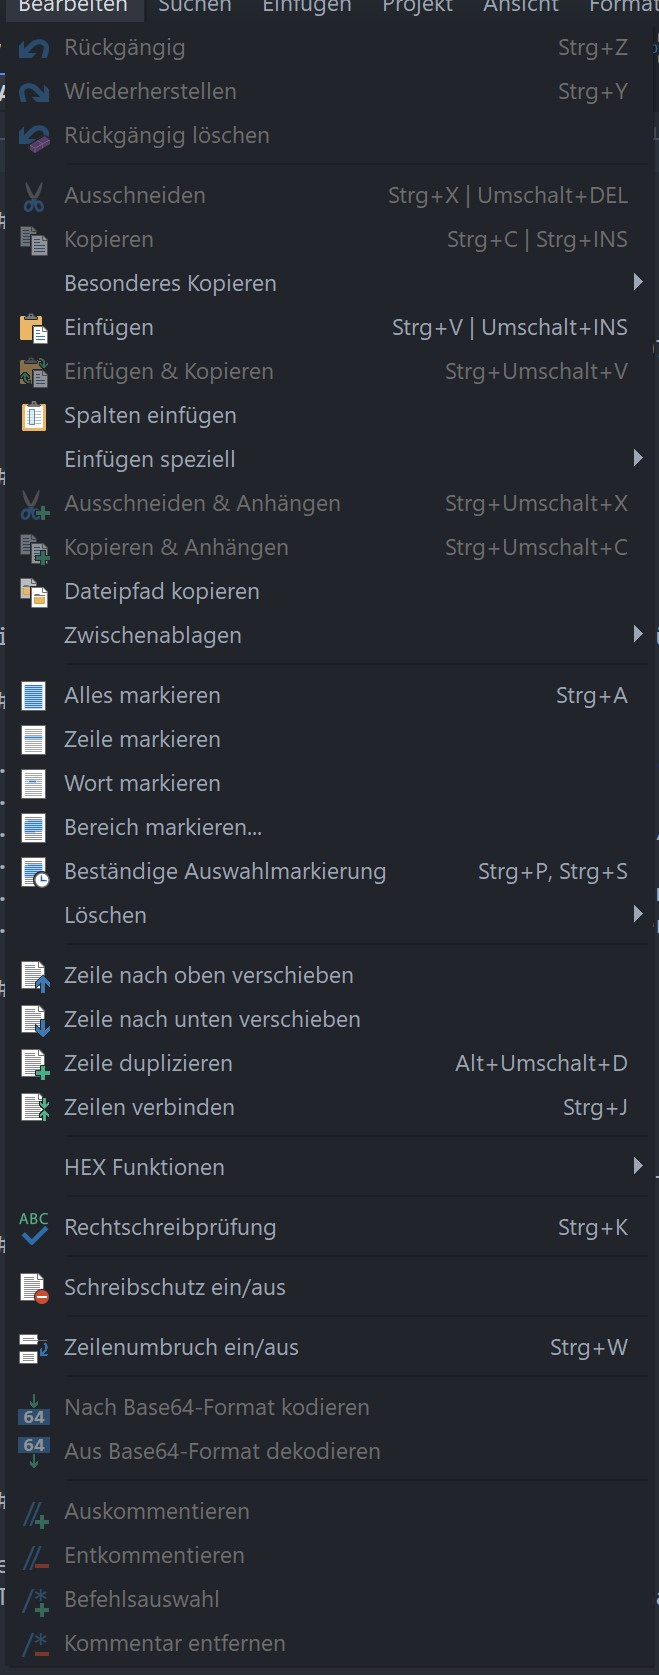659x1675 pixels.
Task: Click the Wort markieren icon
Action: 34,784
